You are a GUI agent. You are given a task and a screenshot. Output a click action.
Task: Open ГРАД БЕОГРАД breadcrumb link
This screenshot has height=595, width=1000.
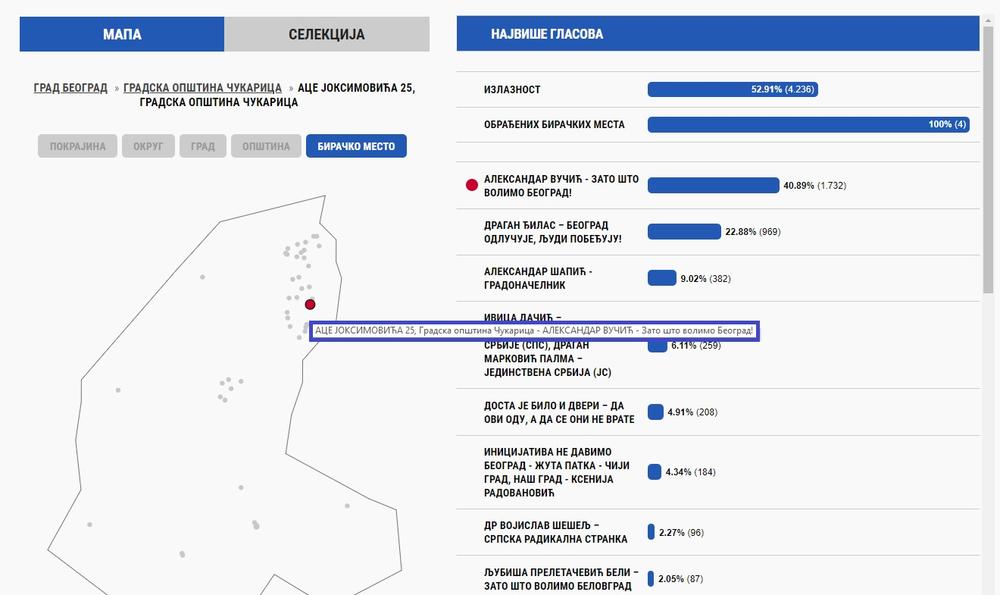pos(71,88)
